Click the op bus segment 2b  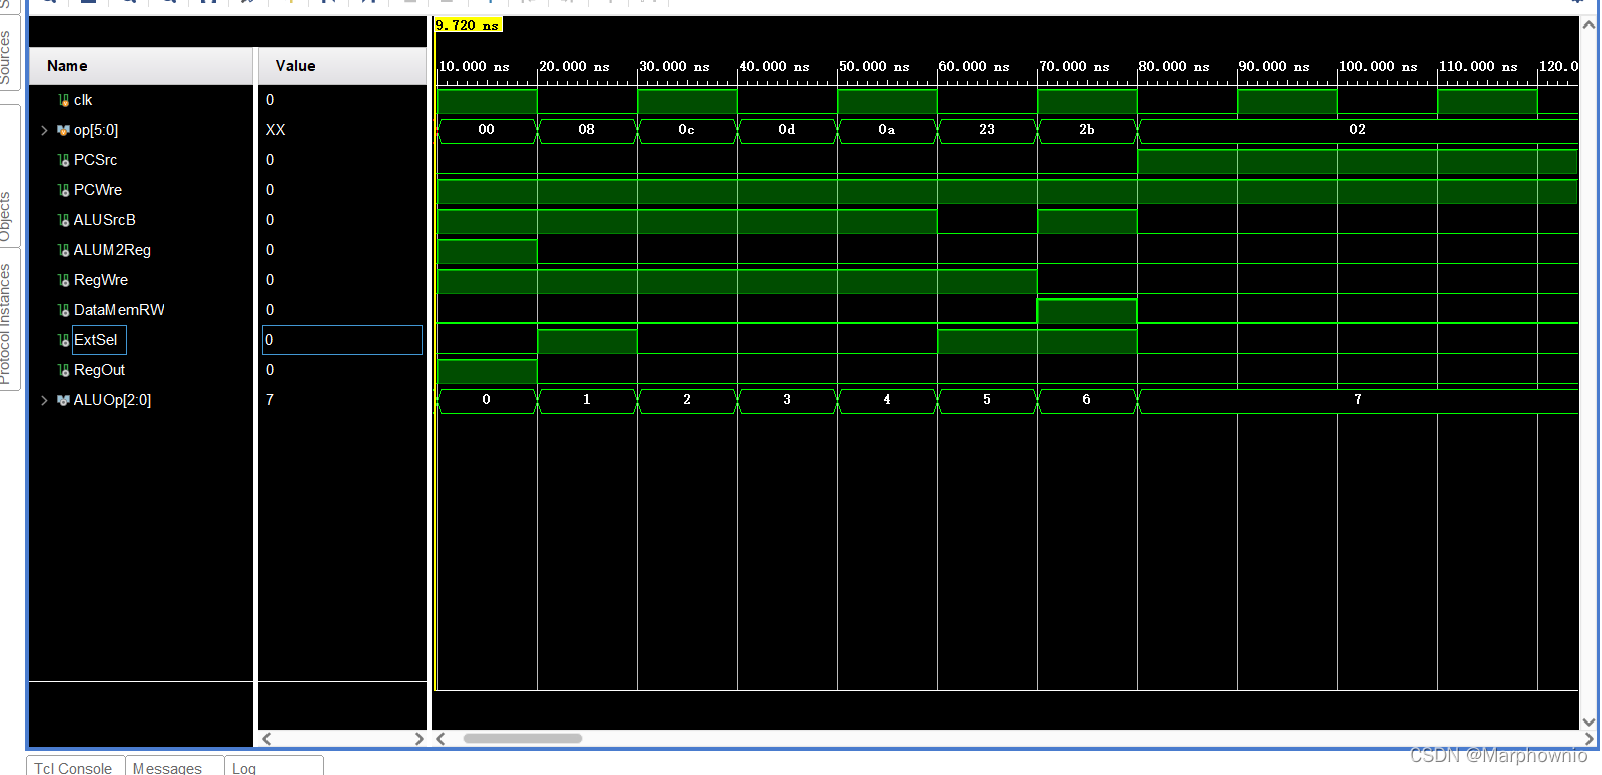(1087, 130)
